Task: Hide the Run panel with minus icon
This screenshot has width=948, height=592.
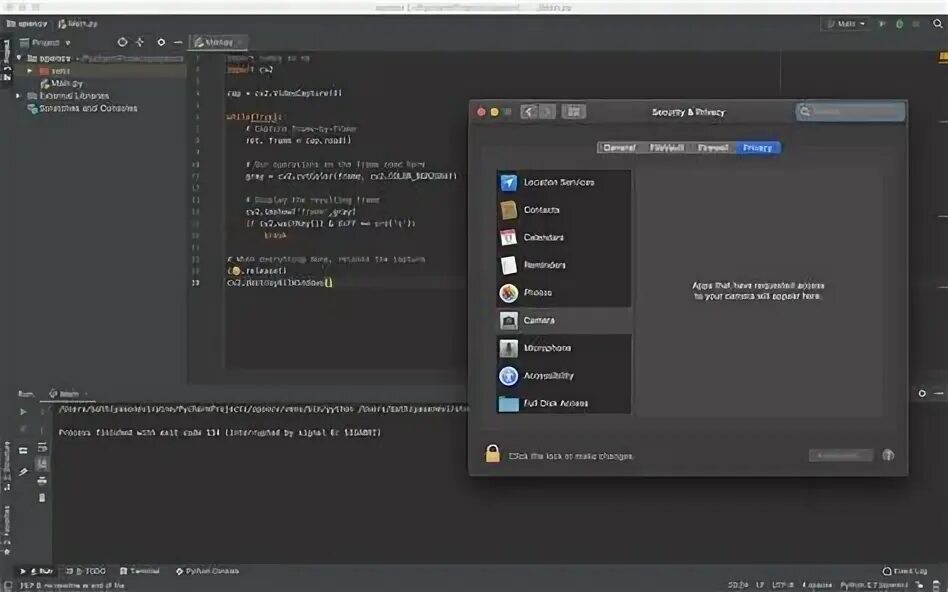Action: [939, 393]
